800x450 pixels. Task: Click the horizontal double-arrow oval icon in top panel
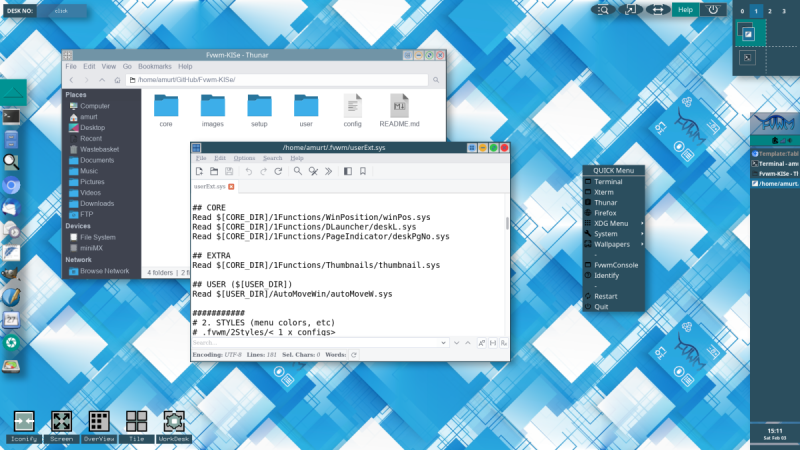[658, 10]
